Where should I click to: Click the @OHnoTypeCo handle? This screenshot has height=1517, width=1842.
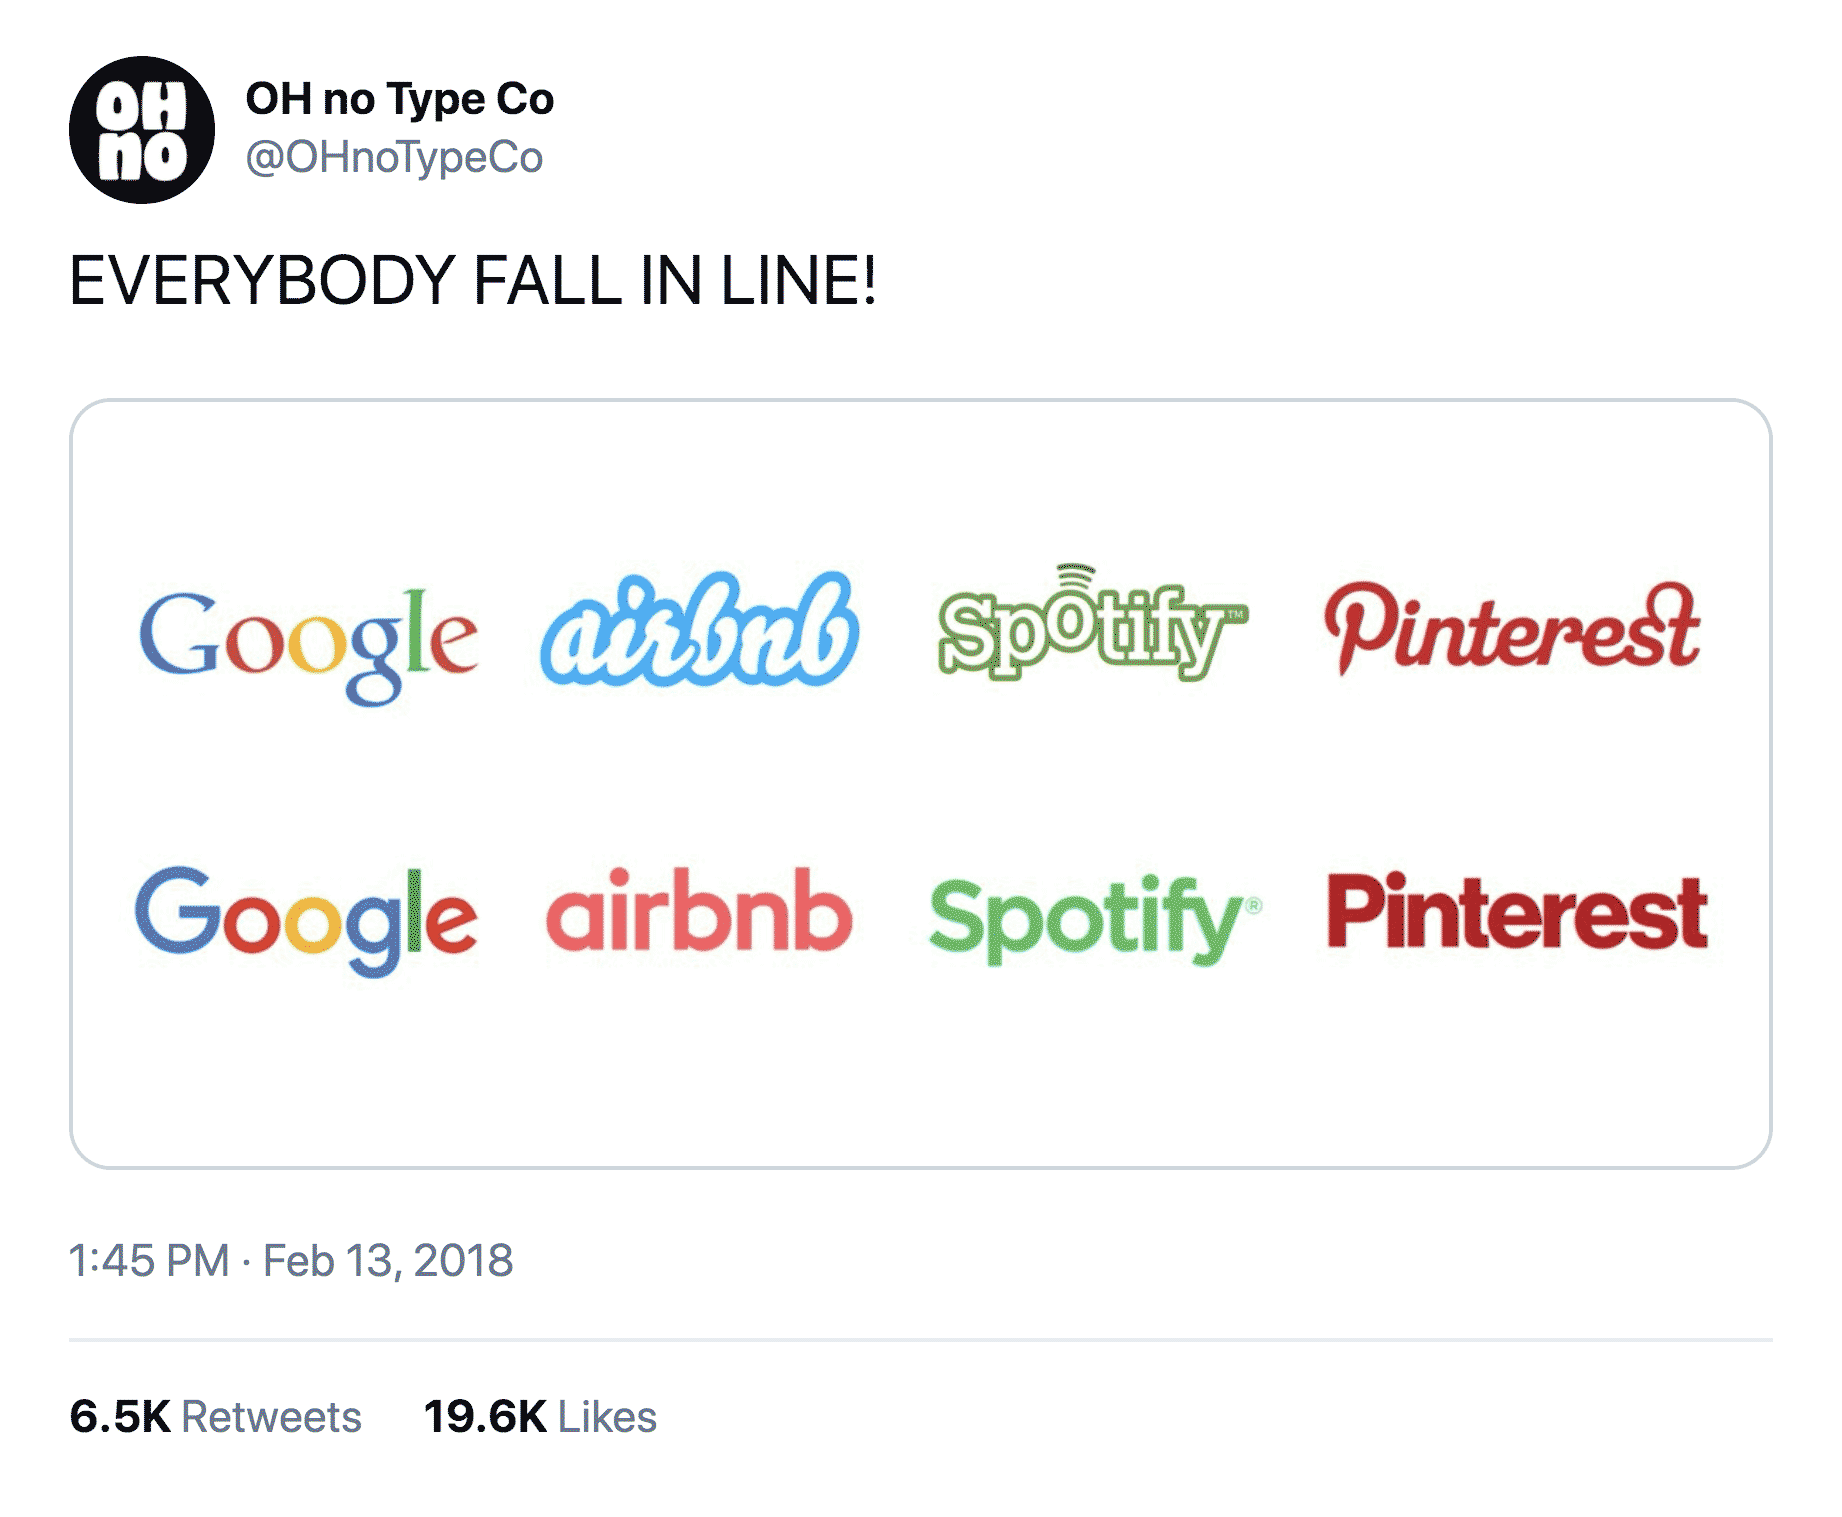pyautogui.click(x=394, y=158)
